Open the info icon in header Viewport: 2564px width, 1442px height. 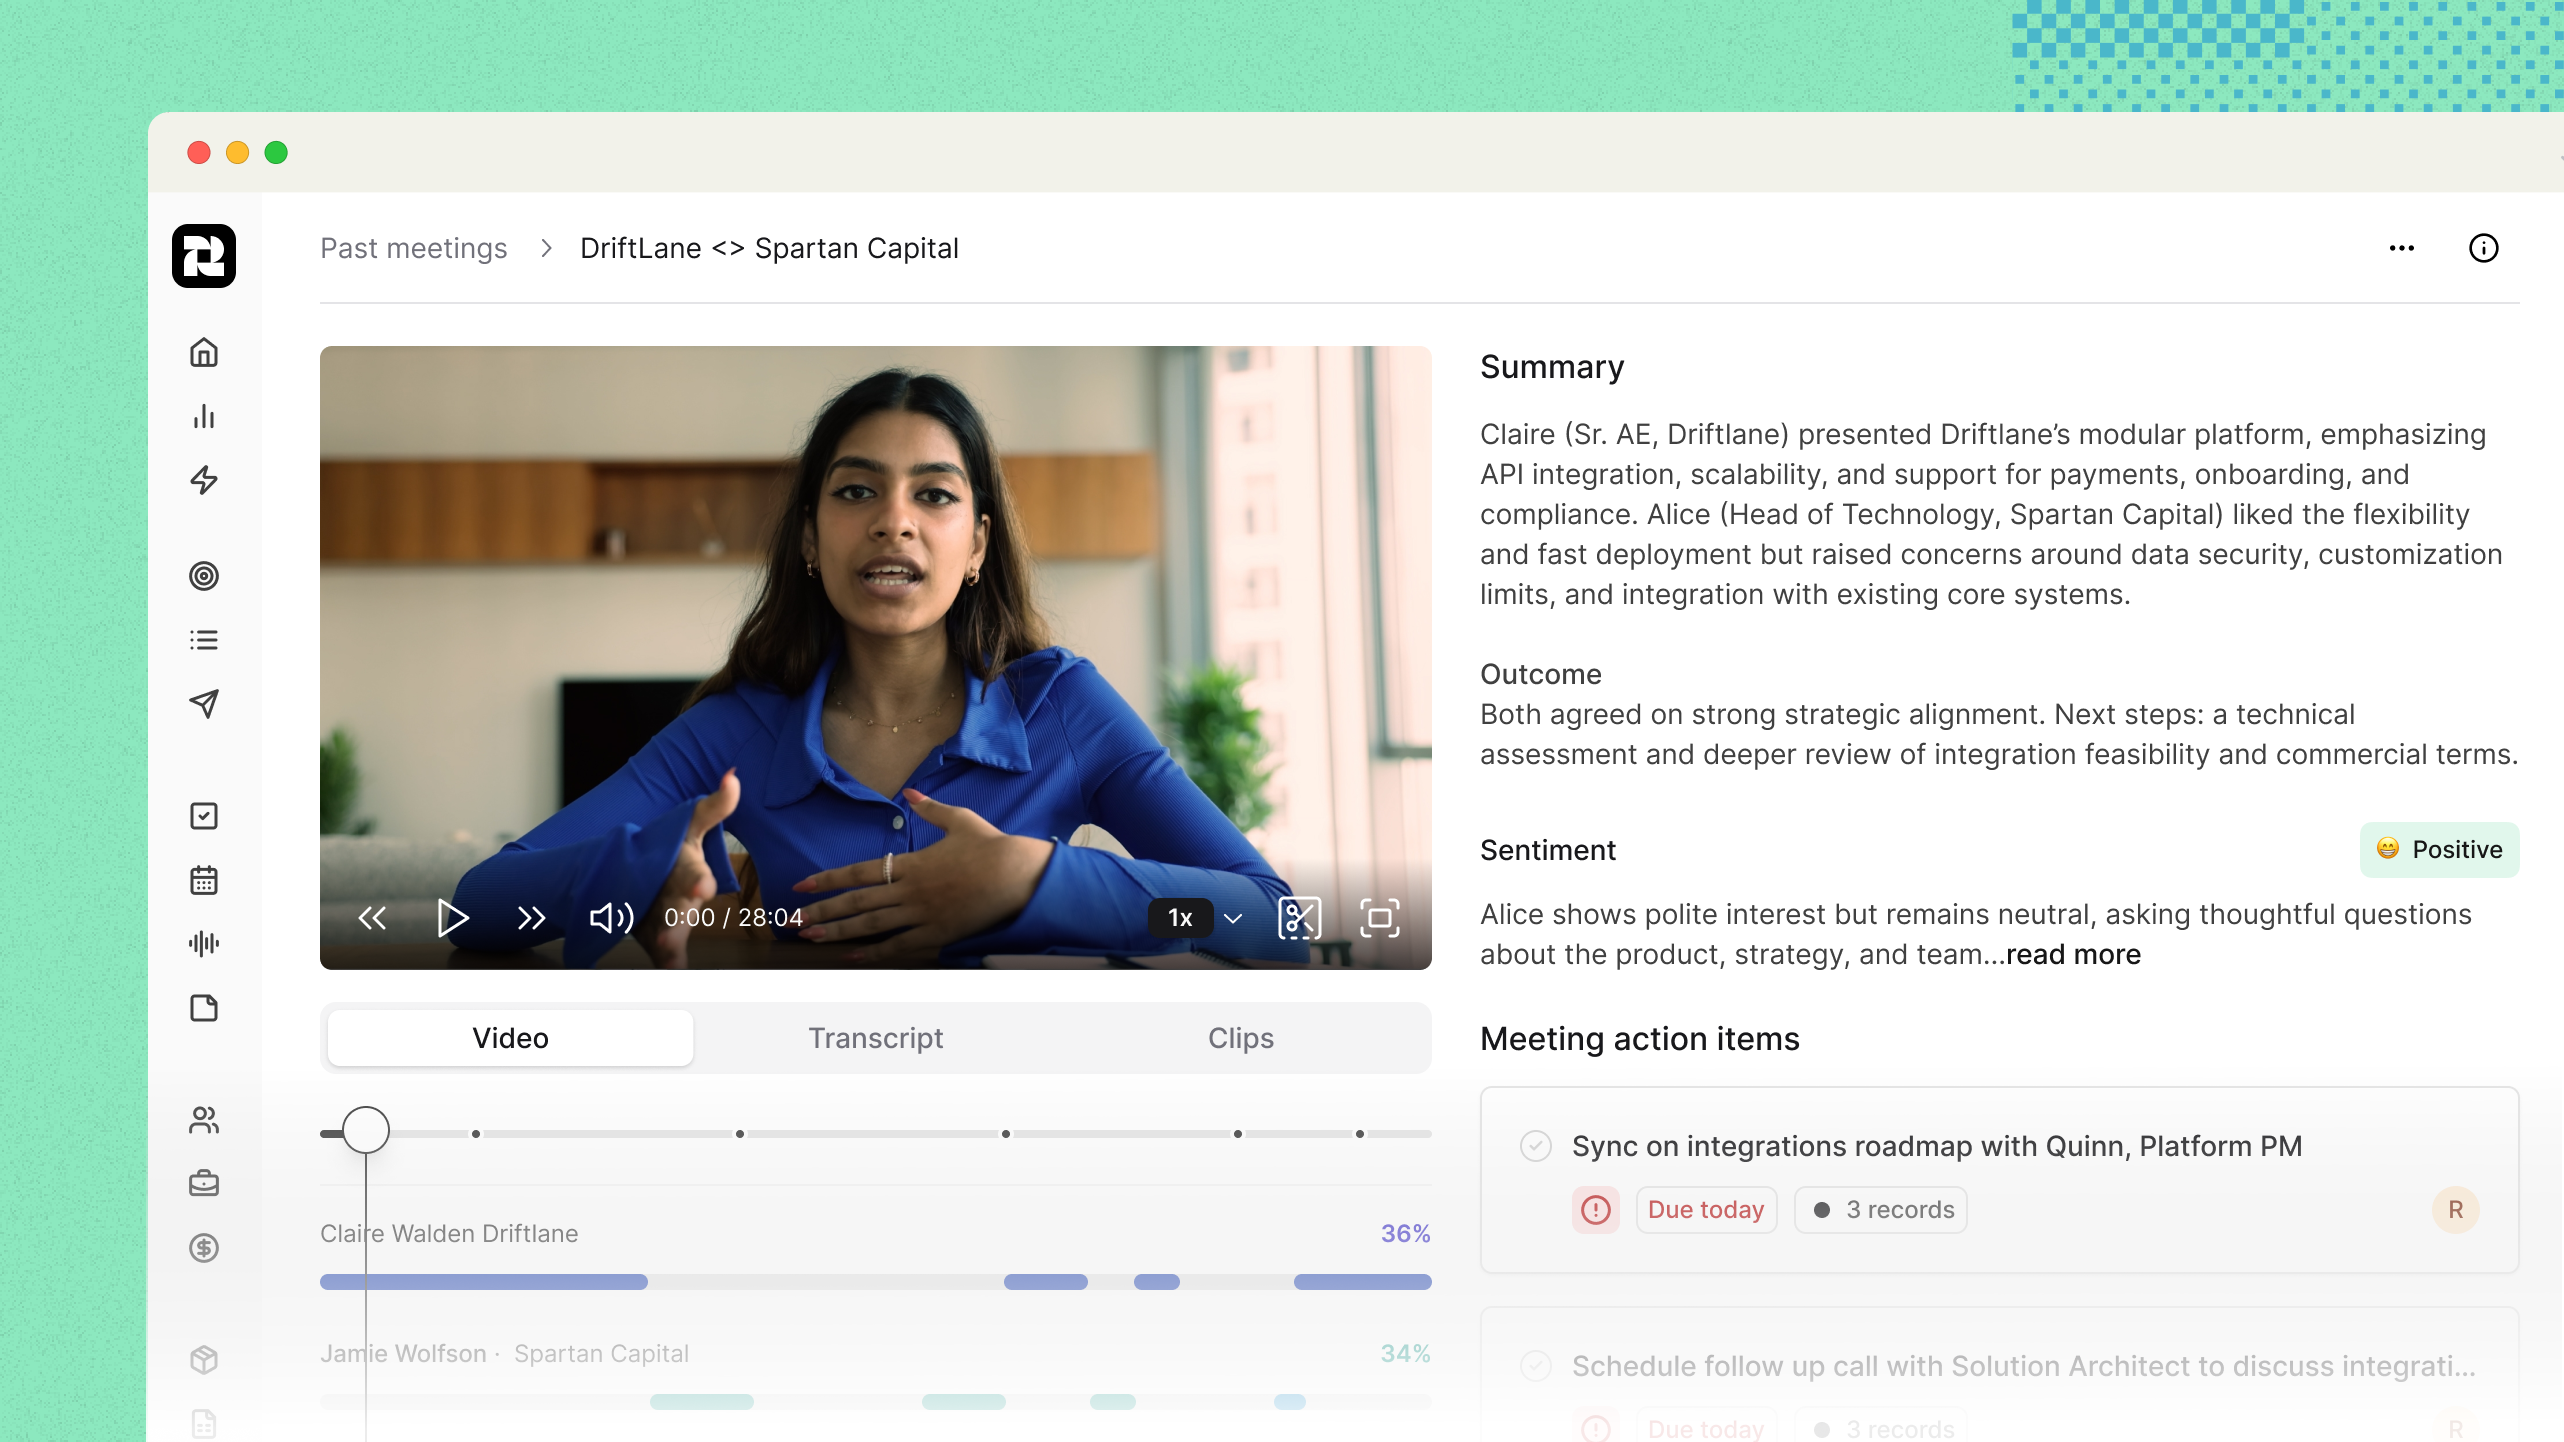tap(2483, 248)
